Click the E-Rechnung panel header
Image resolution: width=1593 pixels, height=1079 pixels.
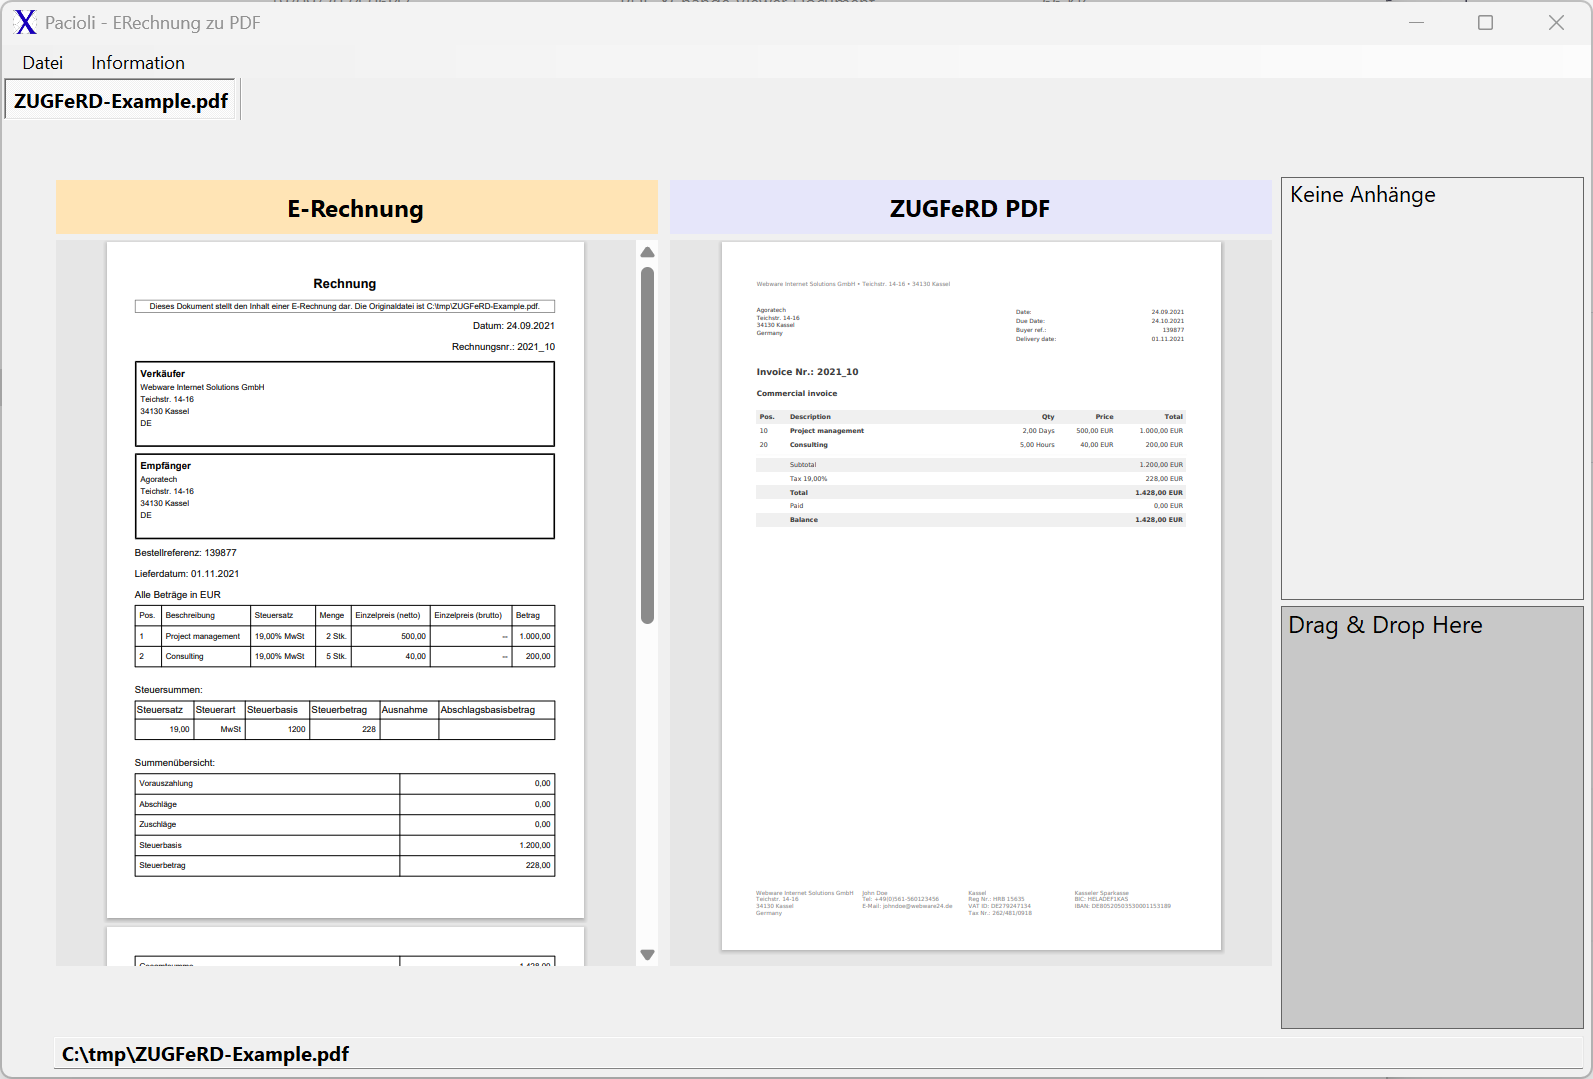point(356,208)
